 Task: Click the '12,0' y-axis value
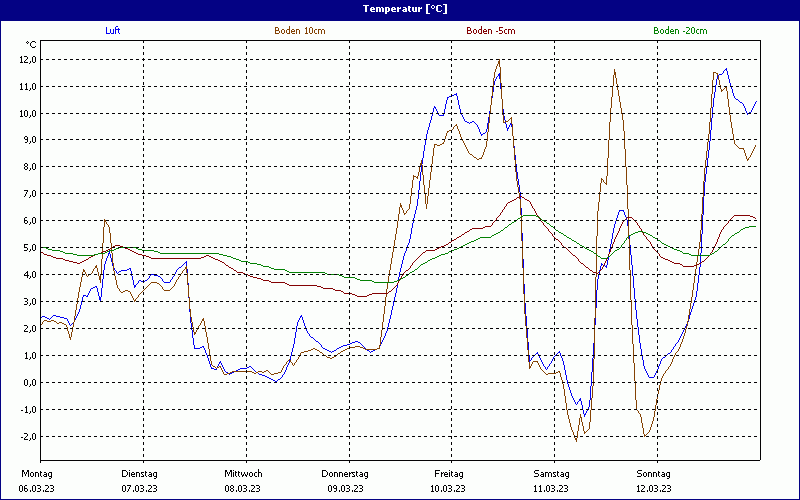pyautogui.click(x=28, y=60)
